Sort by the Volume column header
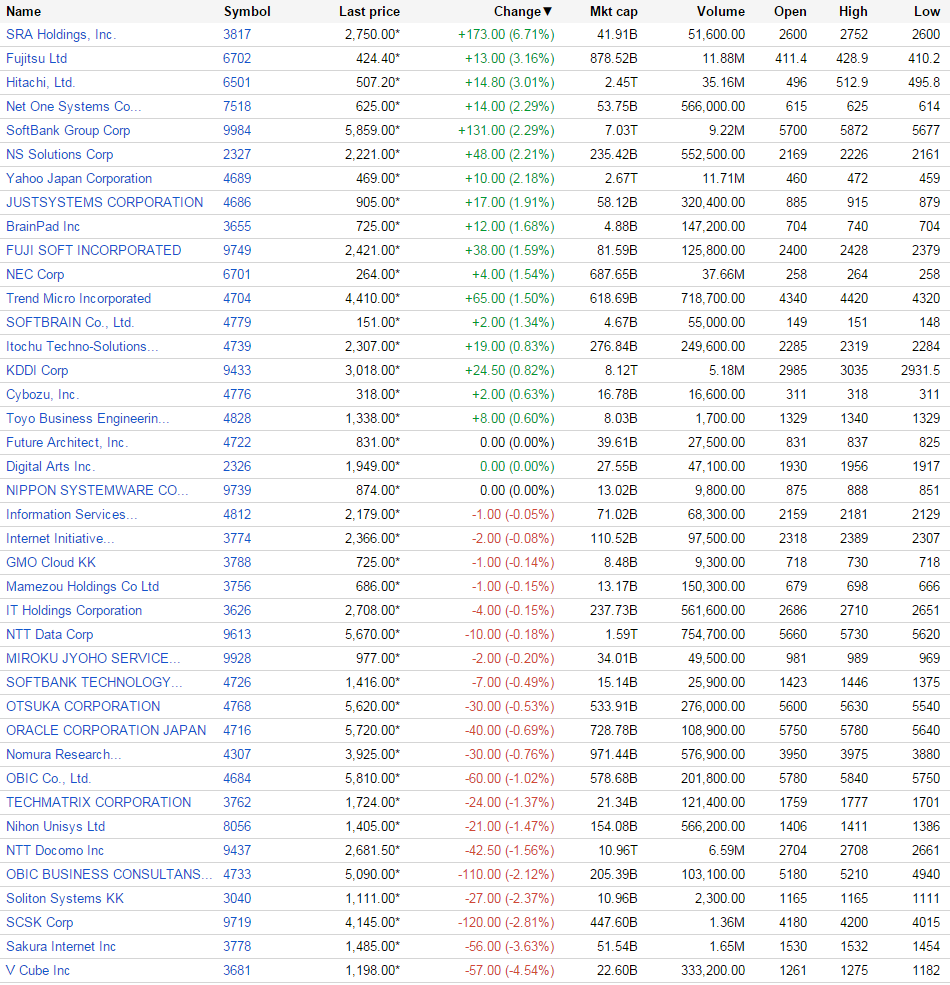Image resolution: width=950 pixels, height=985 pixels. 721,11
